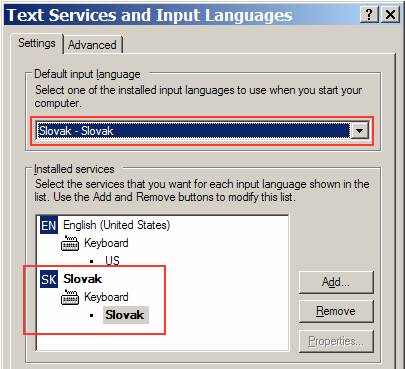Click the Slovak - Slovak combo box field
Viewport: 405px width, 369px height.
[193, 130]
